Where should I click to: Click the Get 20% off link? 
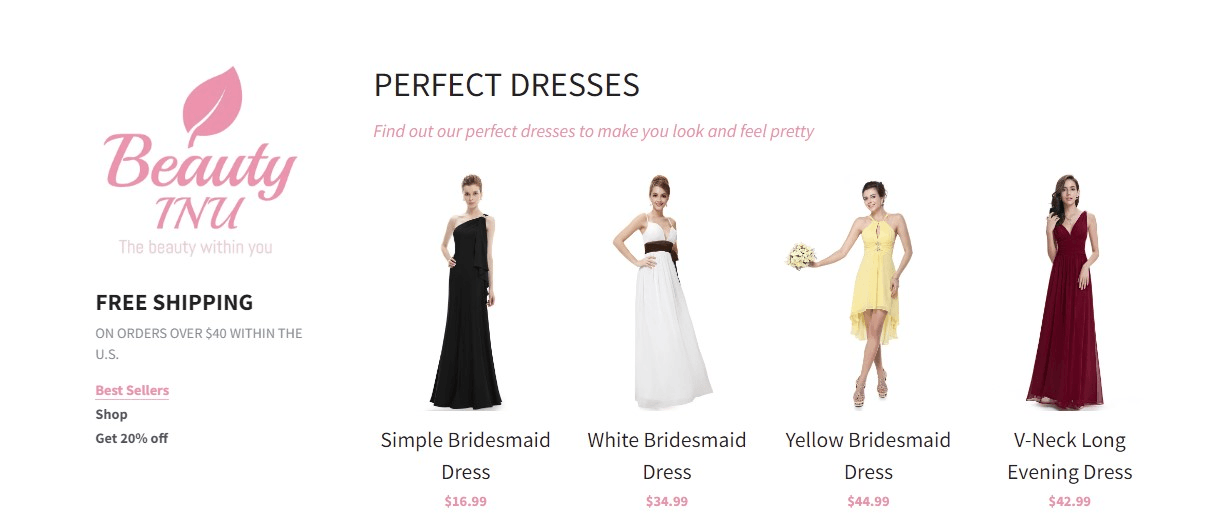coord(131,438)
